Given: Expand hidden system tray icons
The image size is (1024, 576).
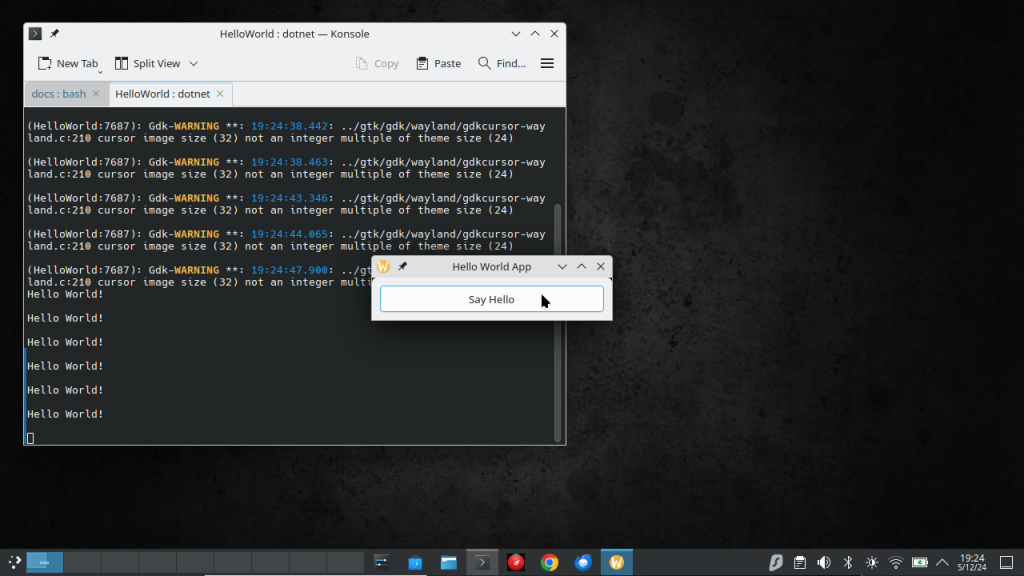Looking at the screenshot, I should (942, 562).
